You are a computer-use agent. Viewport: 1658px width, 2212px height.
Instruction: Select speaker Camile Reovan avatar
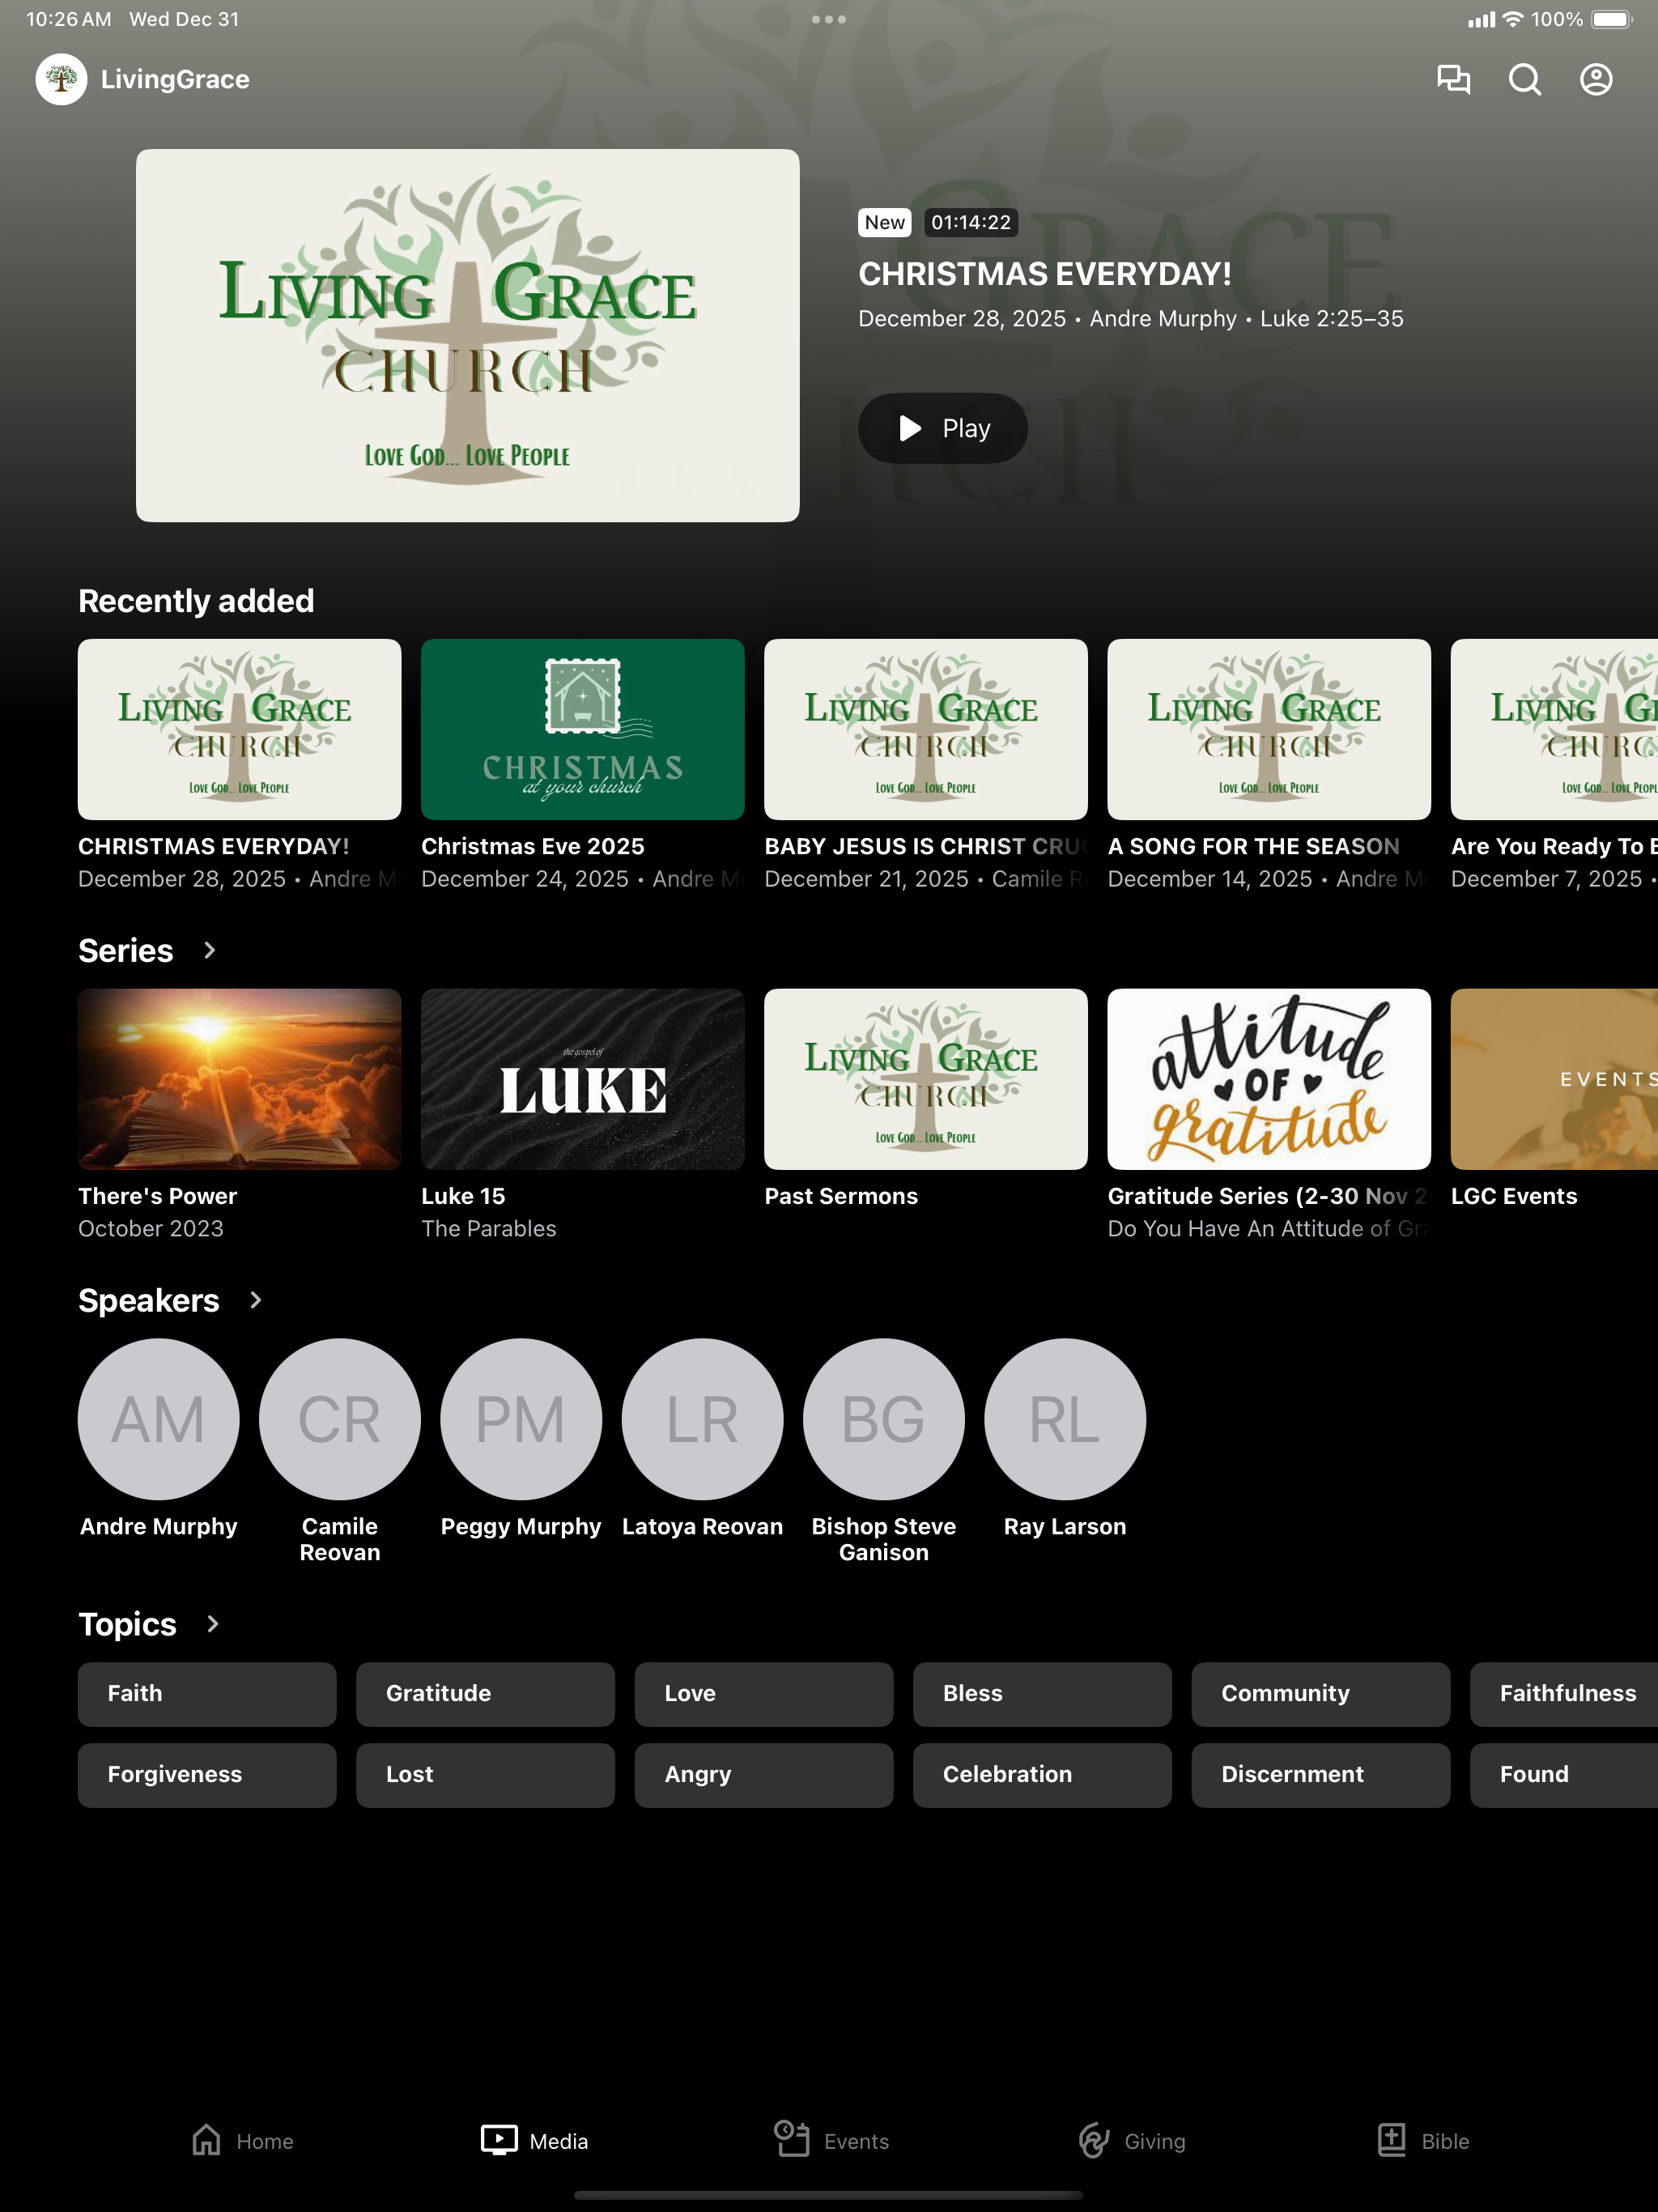point(339,1419)
